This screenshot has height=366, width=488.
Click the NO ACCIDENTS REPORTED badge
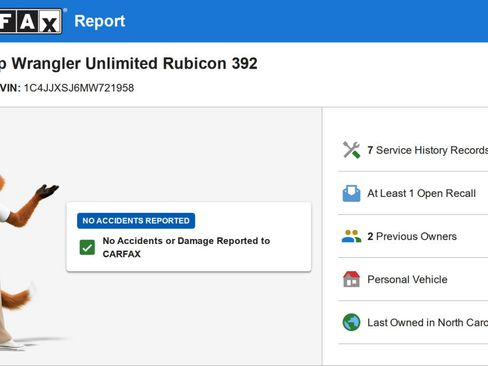[136, 221]
